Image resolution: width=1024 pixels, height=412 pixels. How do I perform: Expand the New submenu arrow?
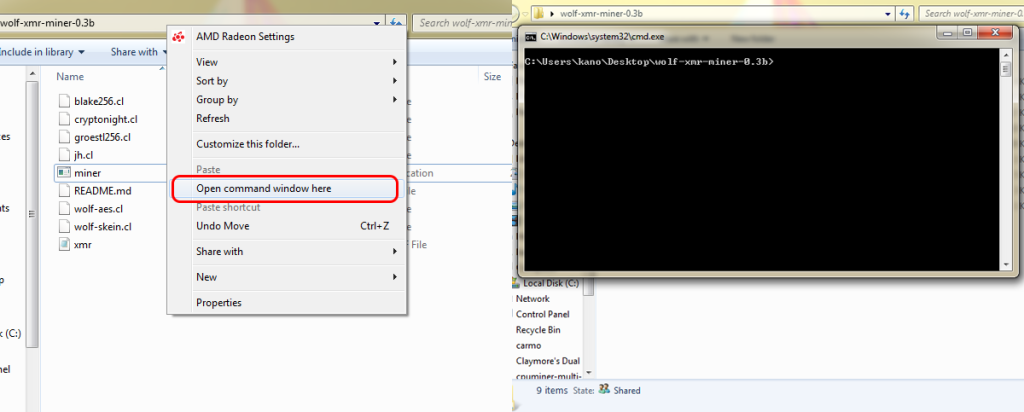[394, 277]
